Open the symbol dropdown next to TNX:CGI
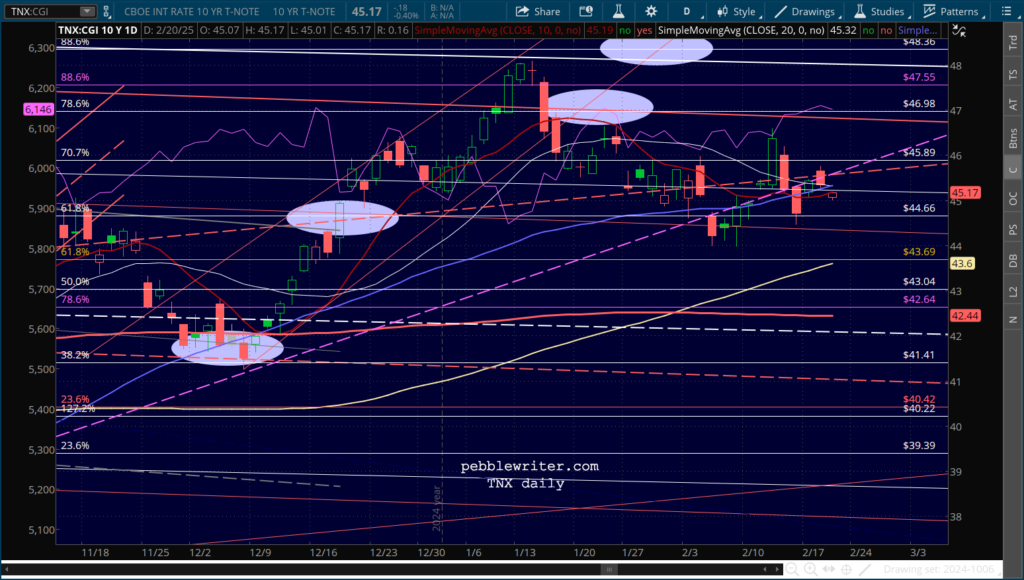1024x580 pixels. [87, 11]
